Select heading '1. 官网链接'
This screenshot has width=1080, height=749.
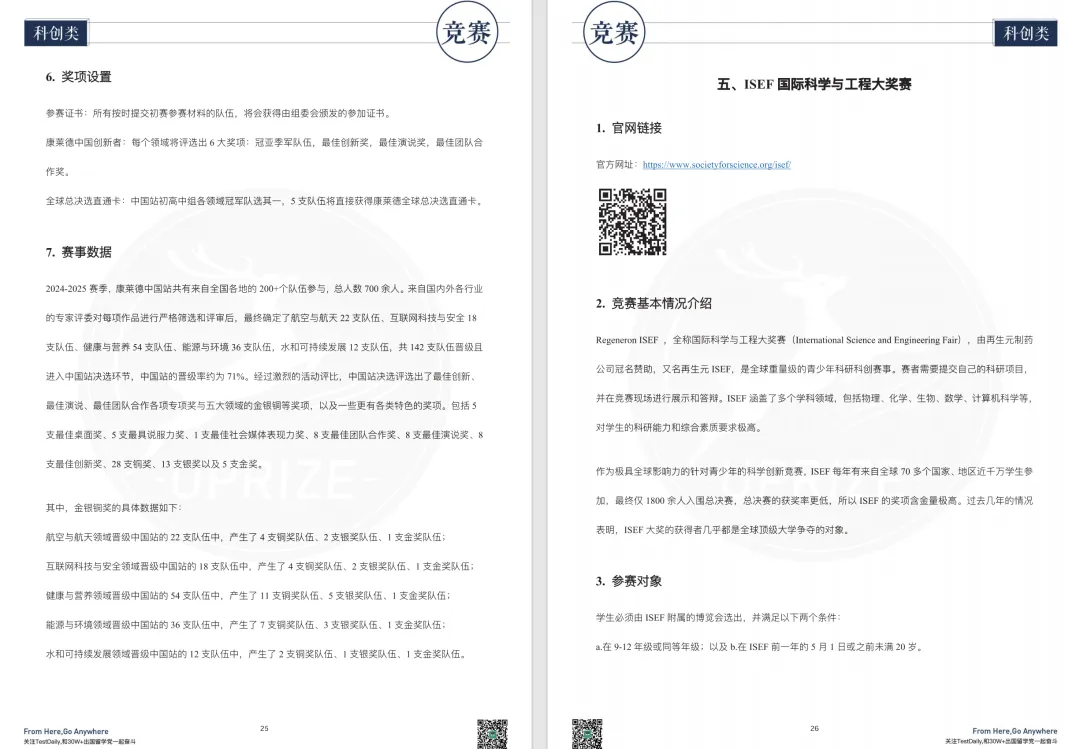[x=629, y=128]
